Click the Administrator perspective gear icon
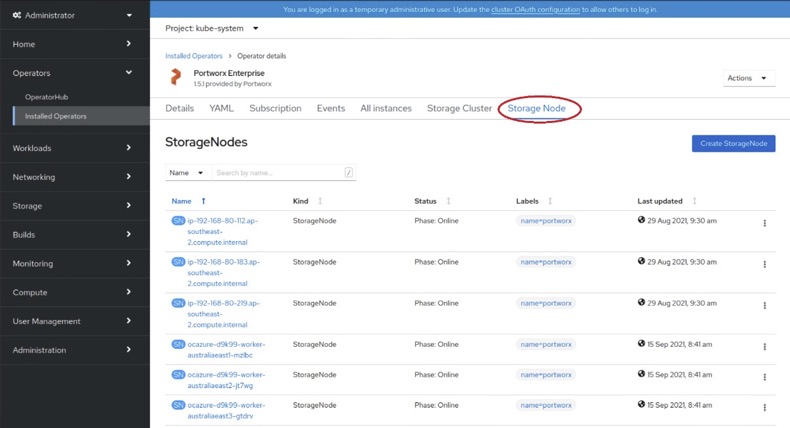The width and height of the screenshot is (790, 428). tap(17, 15)
